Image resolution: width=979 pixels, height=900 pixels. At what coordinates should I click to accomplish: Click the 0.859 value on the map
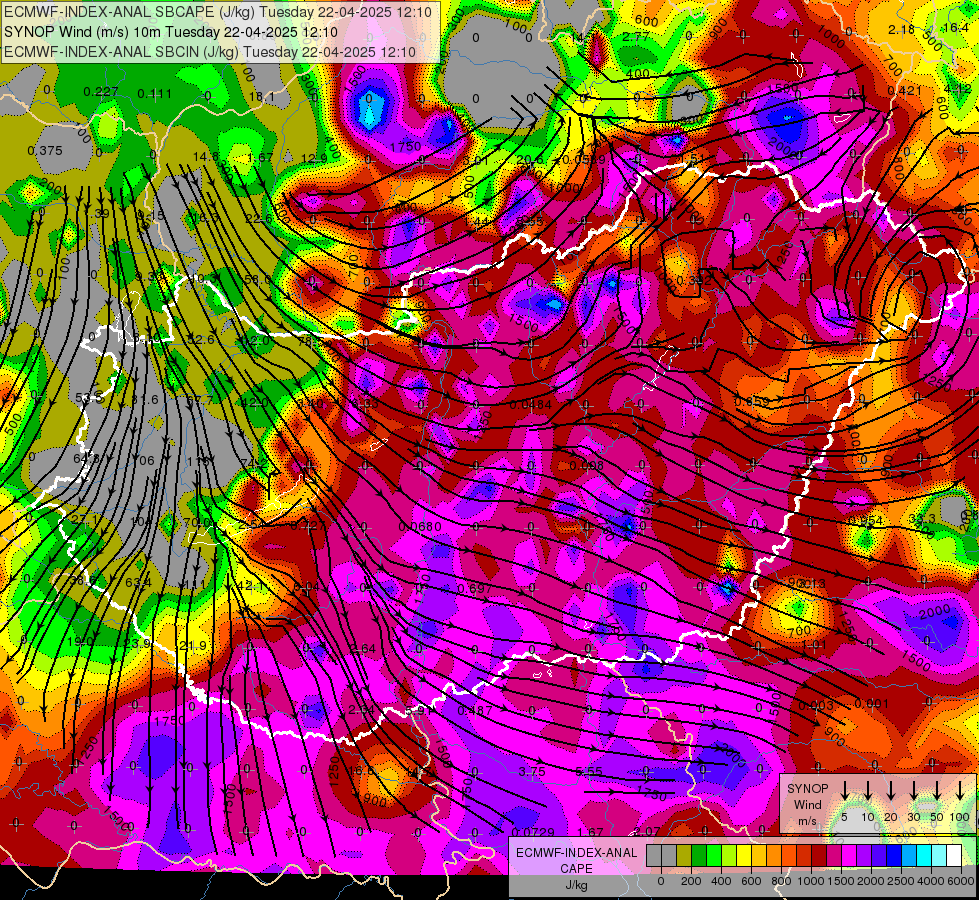tap(752, 401)
